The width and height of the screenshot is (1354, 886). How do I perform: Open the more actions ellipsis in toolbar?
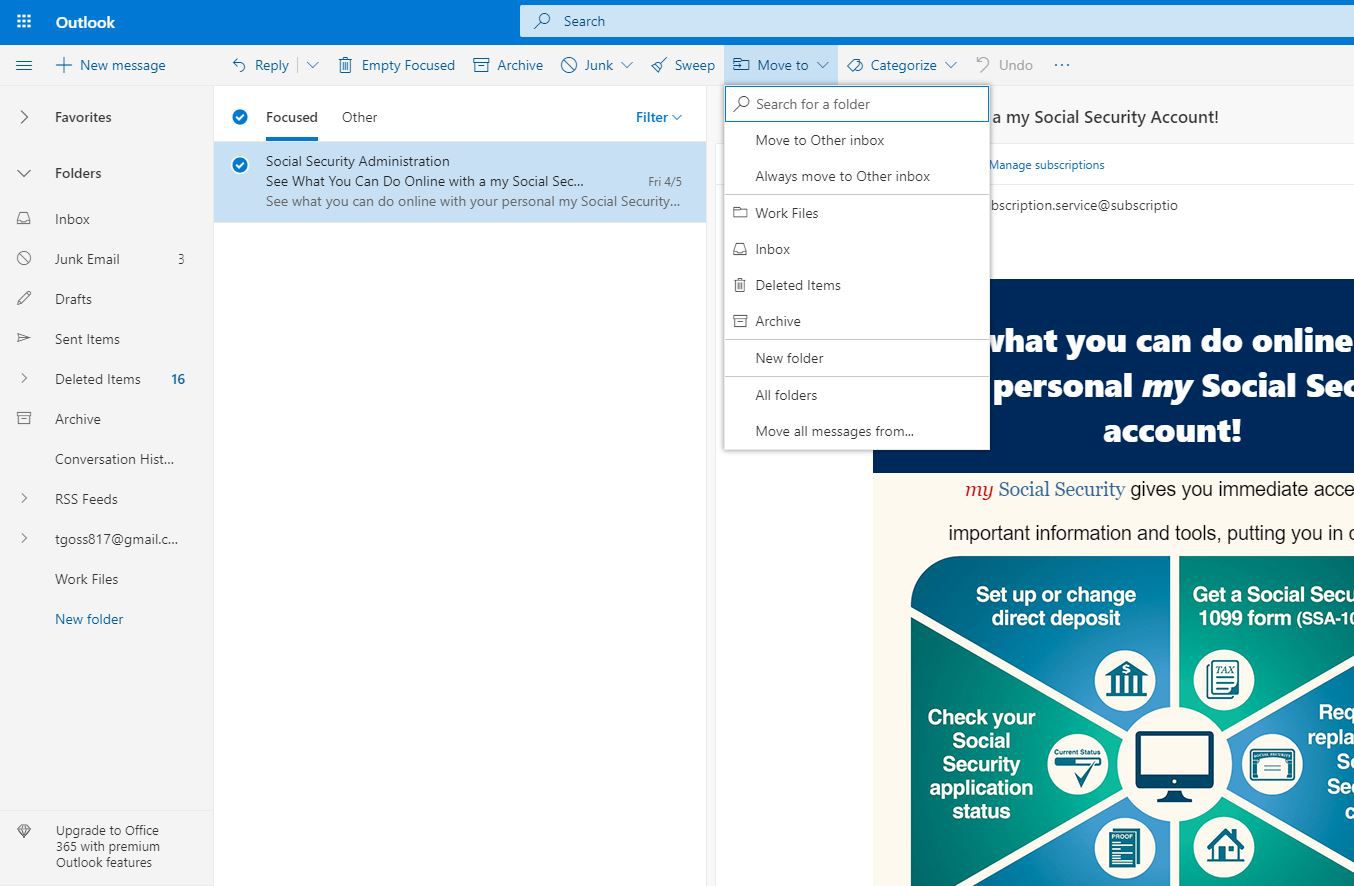coord(1062,65)
